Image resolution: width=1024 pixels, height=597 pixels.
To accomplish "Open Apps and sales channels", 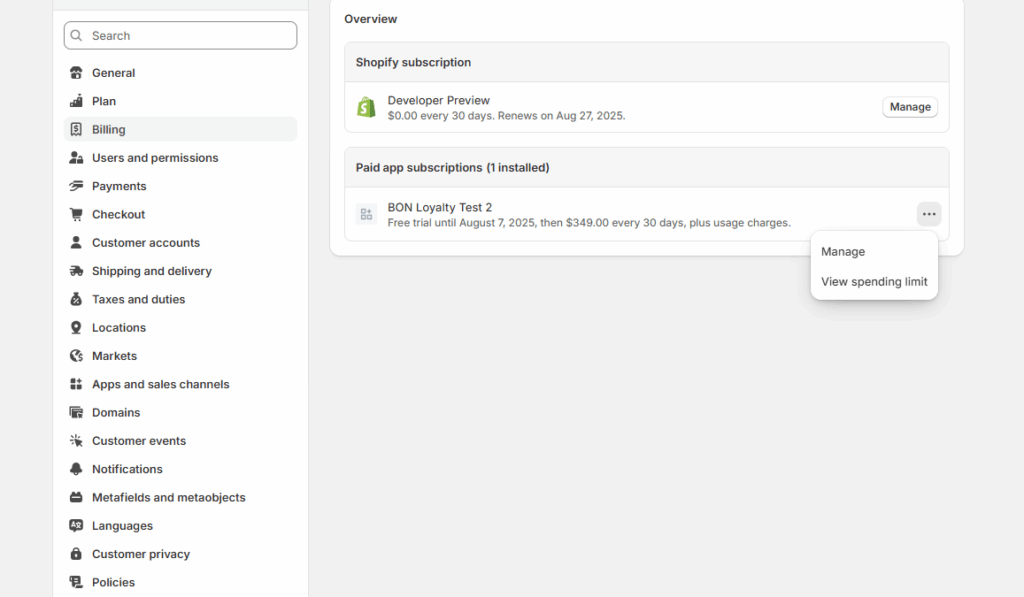I will click(x=181, y=384).
